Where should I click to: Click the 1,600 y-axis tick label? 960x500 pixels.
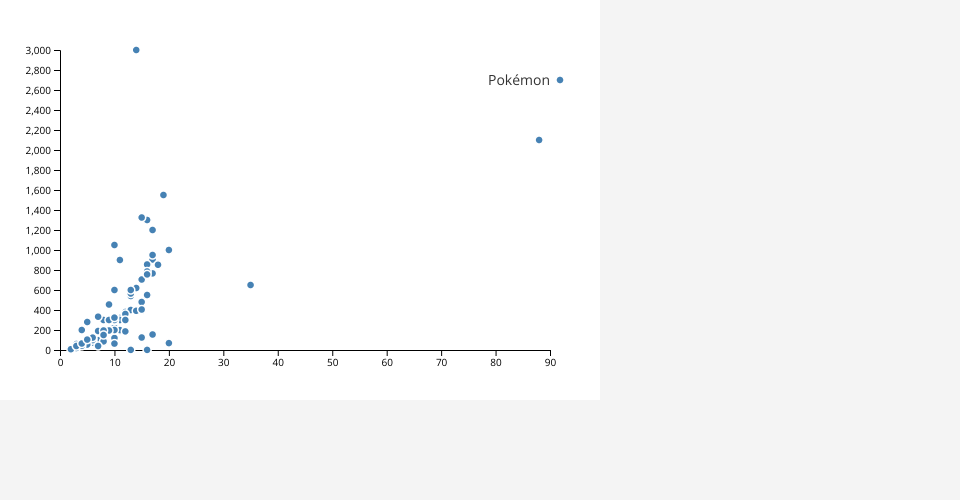[x=38, y=190]
